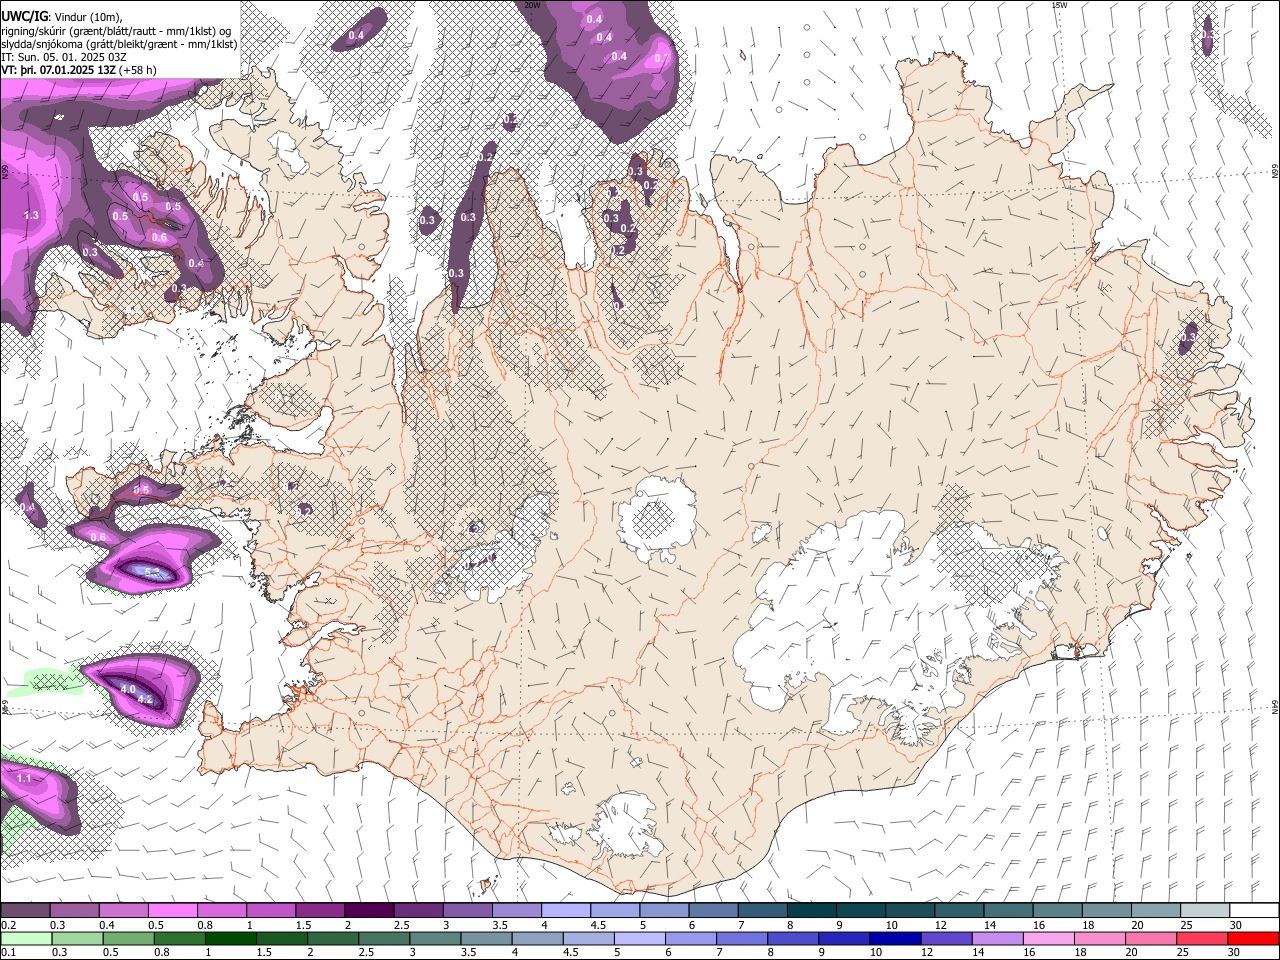Click the '15W' longitude label
Image resolution: width=1280 pixels, height=960 pixels.
point(1059,4)
